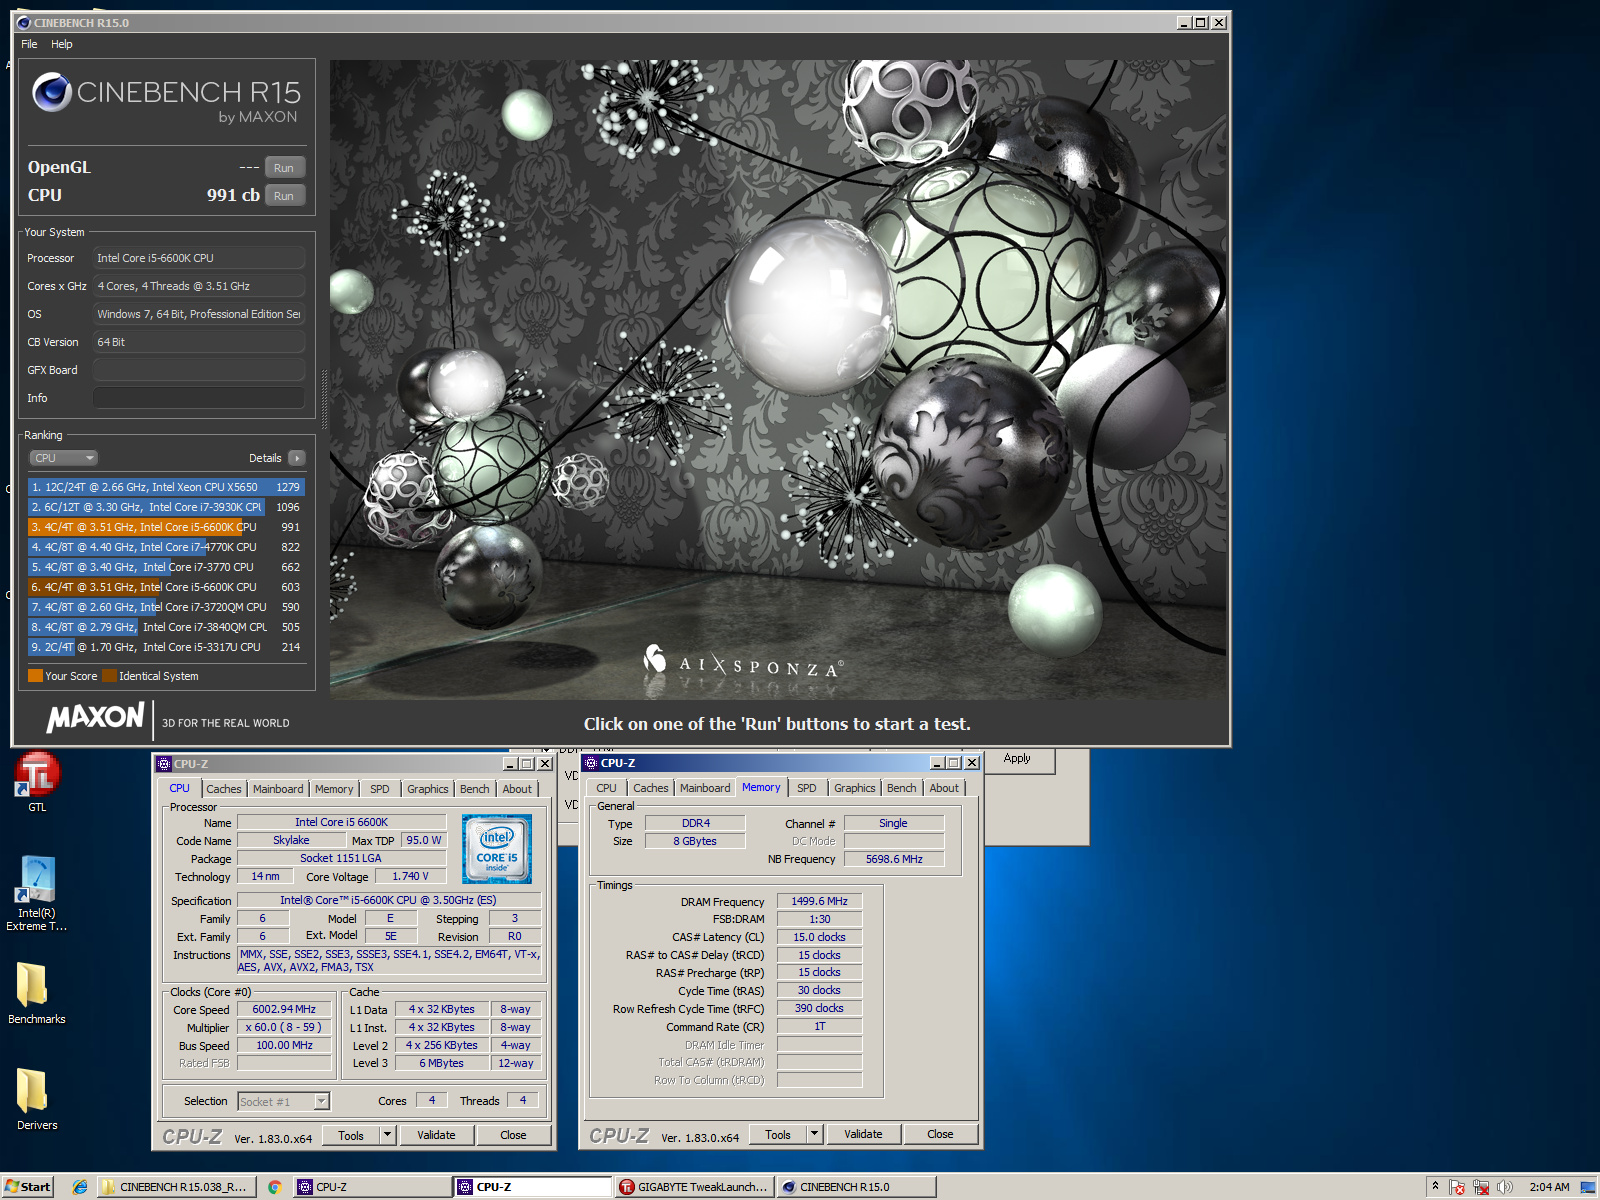
Task: Click Tools button in left CPU-Z window
Action: point(351,1135)
